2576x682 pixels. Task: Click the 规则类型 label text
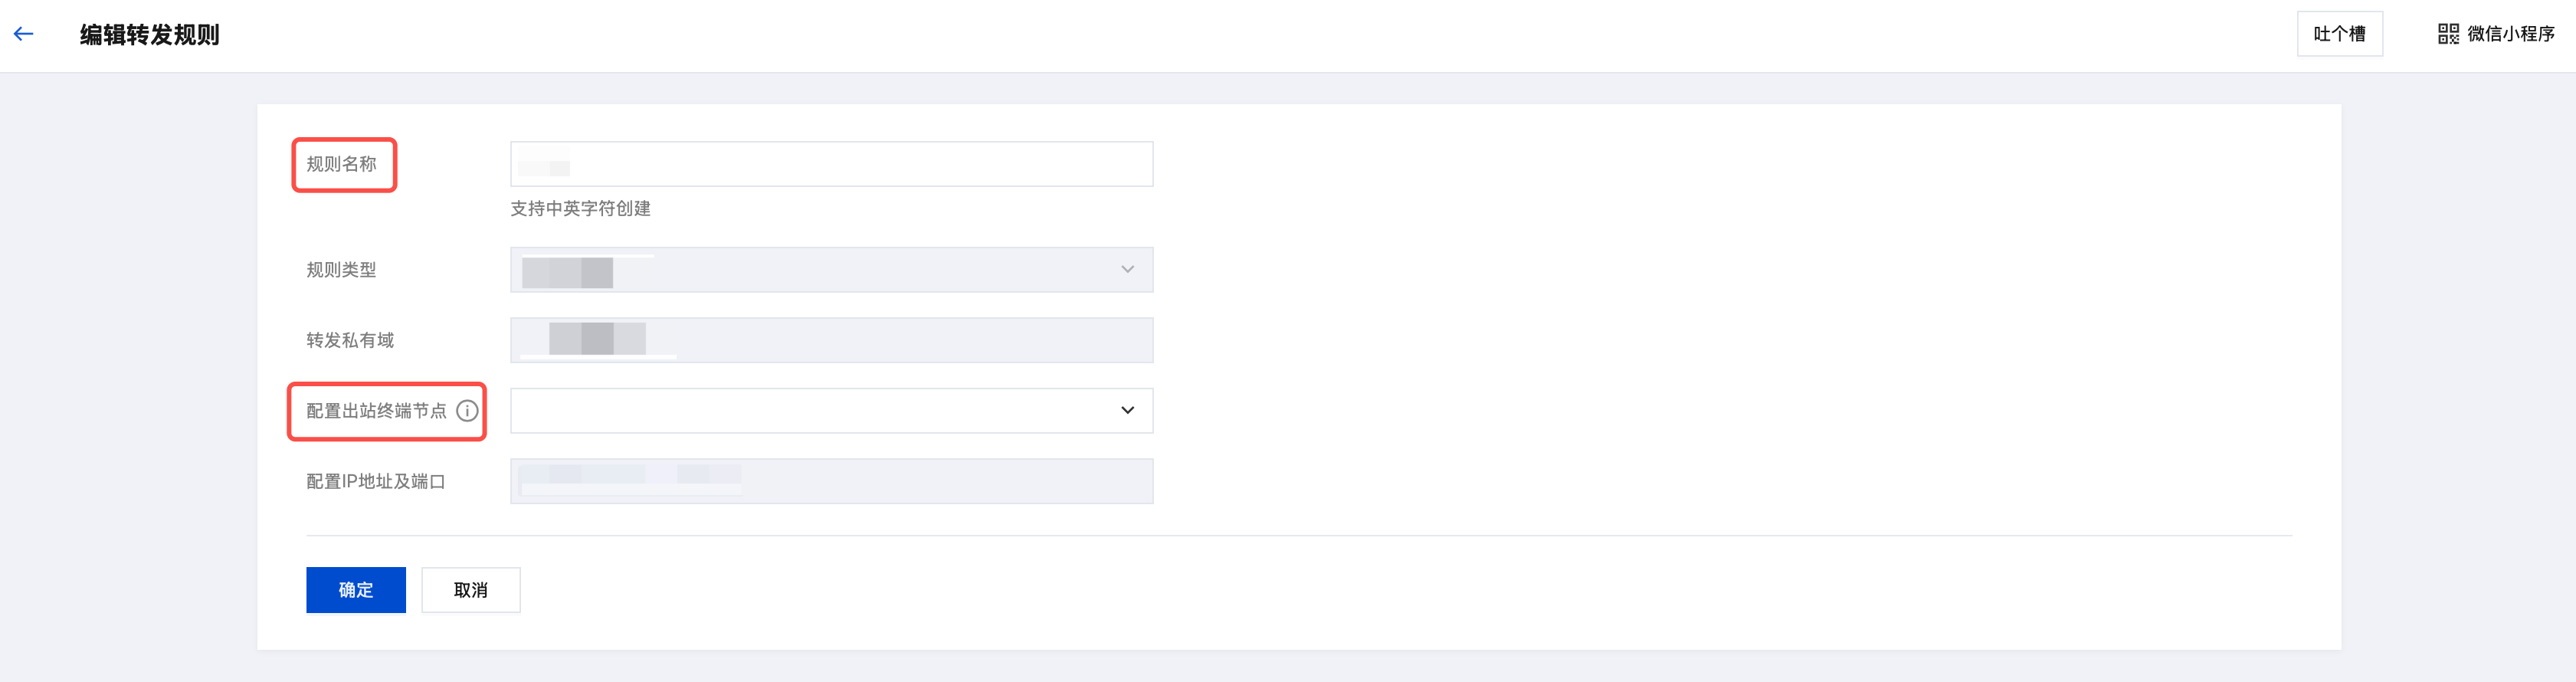(341, 270)
